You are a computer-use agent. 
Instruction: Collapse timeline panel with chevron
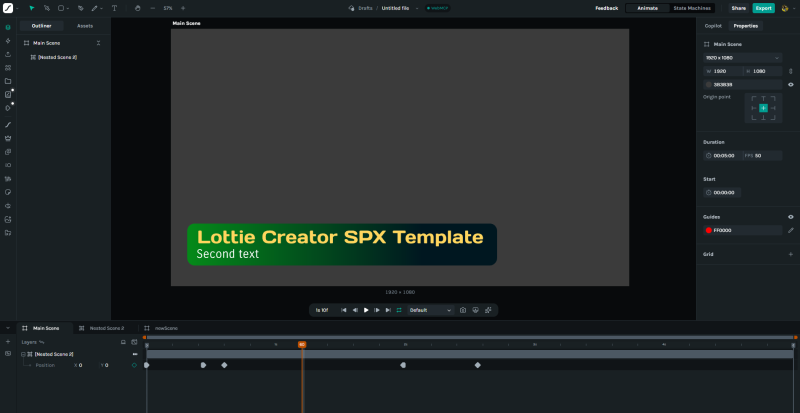pos(8,328)
